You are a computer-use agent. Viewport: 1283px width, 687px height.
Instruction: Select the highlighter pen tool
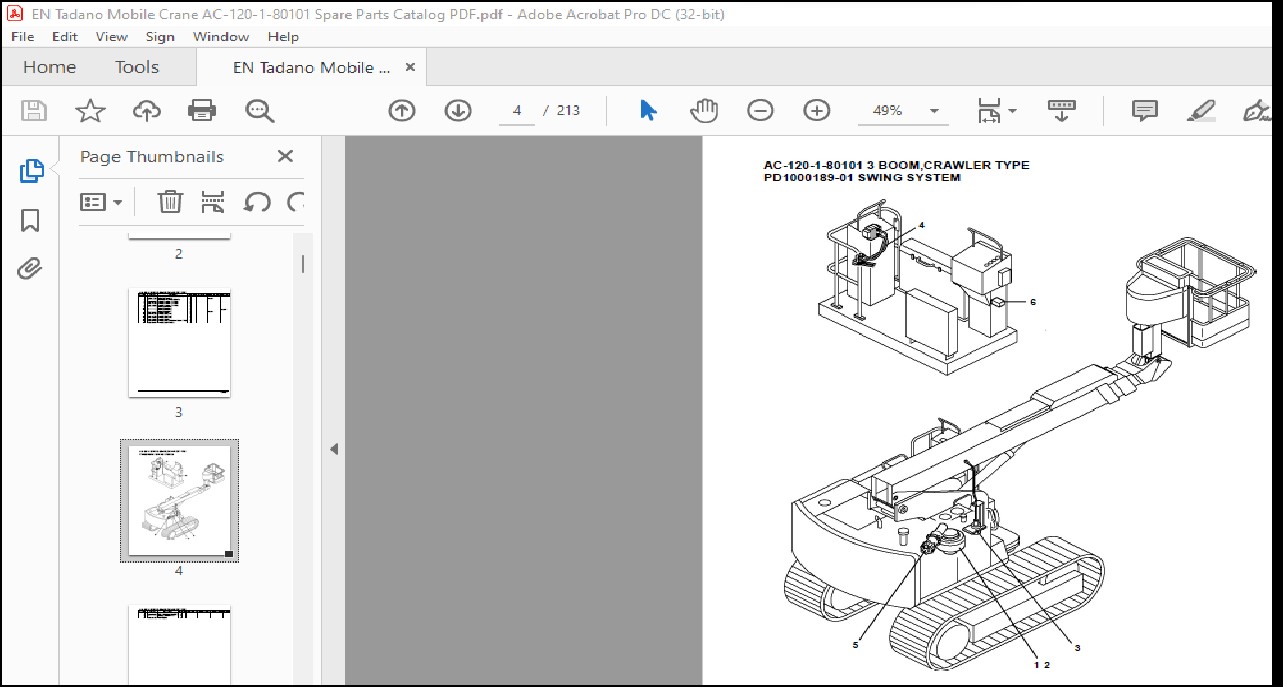pyautogui.click(x=1203, y=110)
